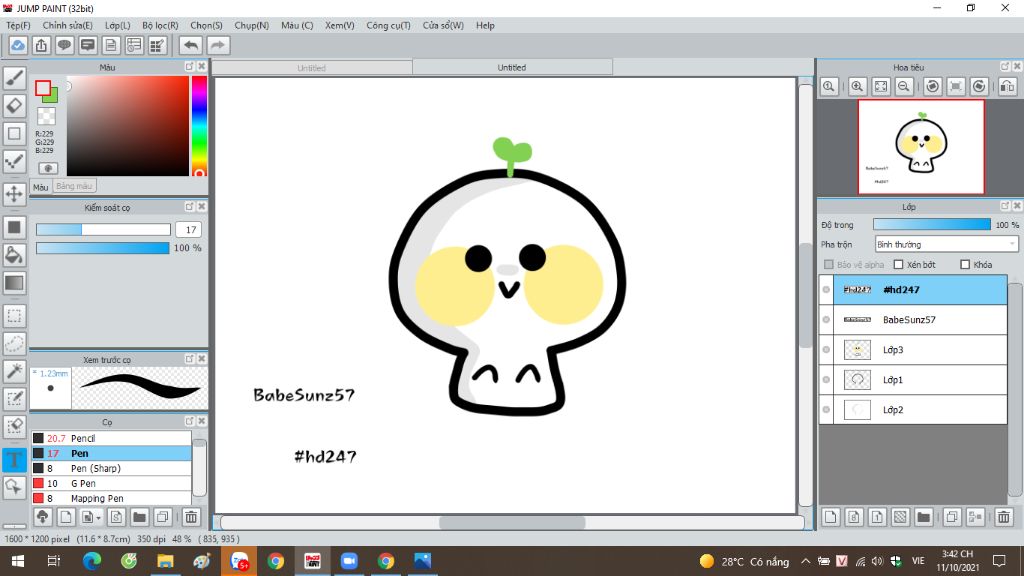
Task: Add brush from cloud download icon
Action: (x=42, y=517)
